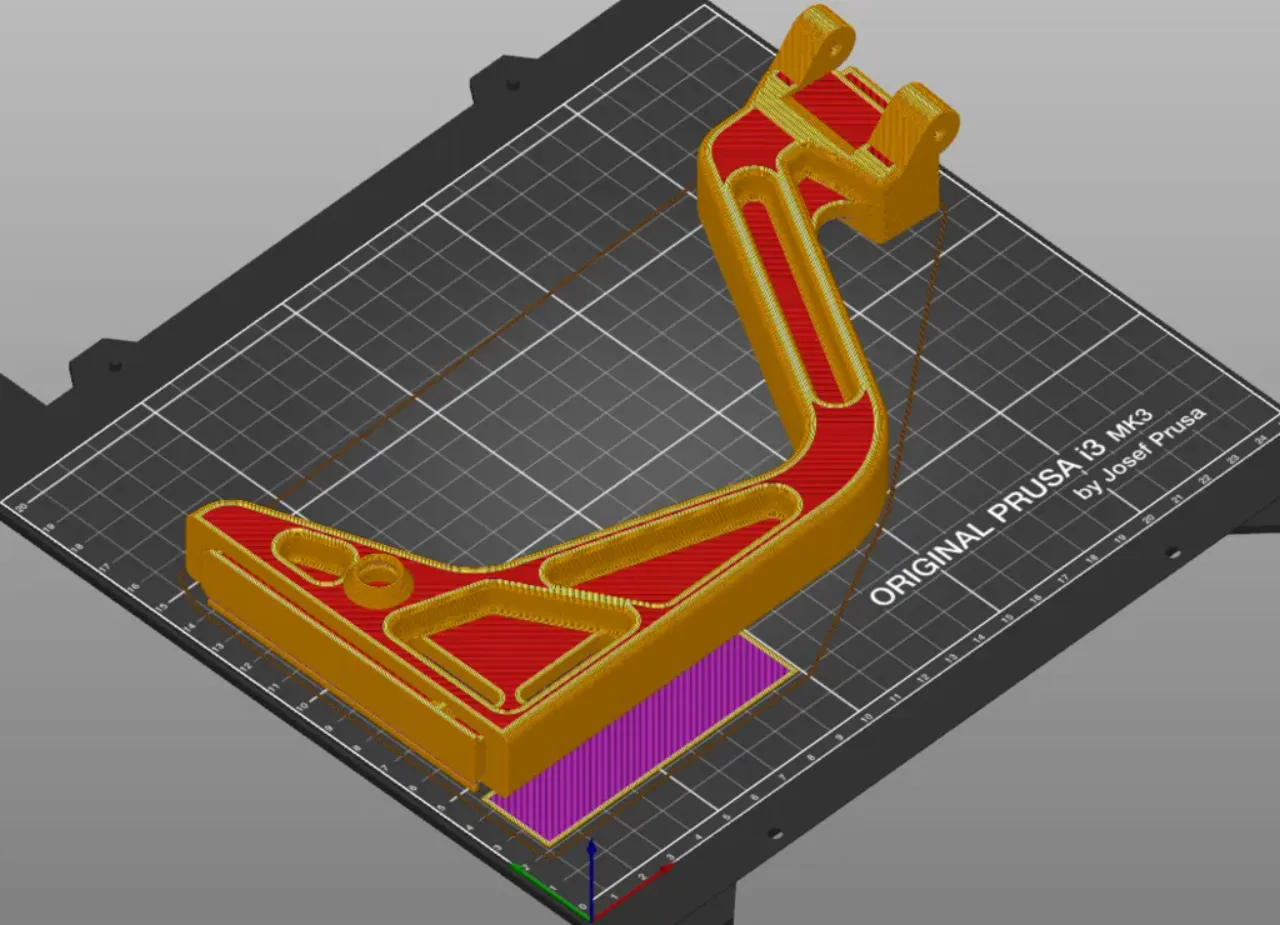Click the bed screw hole at the left corner
The width and height of the screenshot is (1280, 925).
pyautogui.click(x=115, y=365)
